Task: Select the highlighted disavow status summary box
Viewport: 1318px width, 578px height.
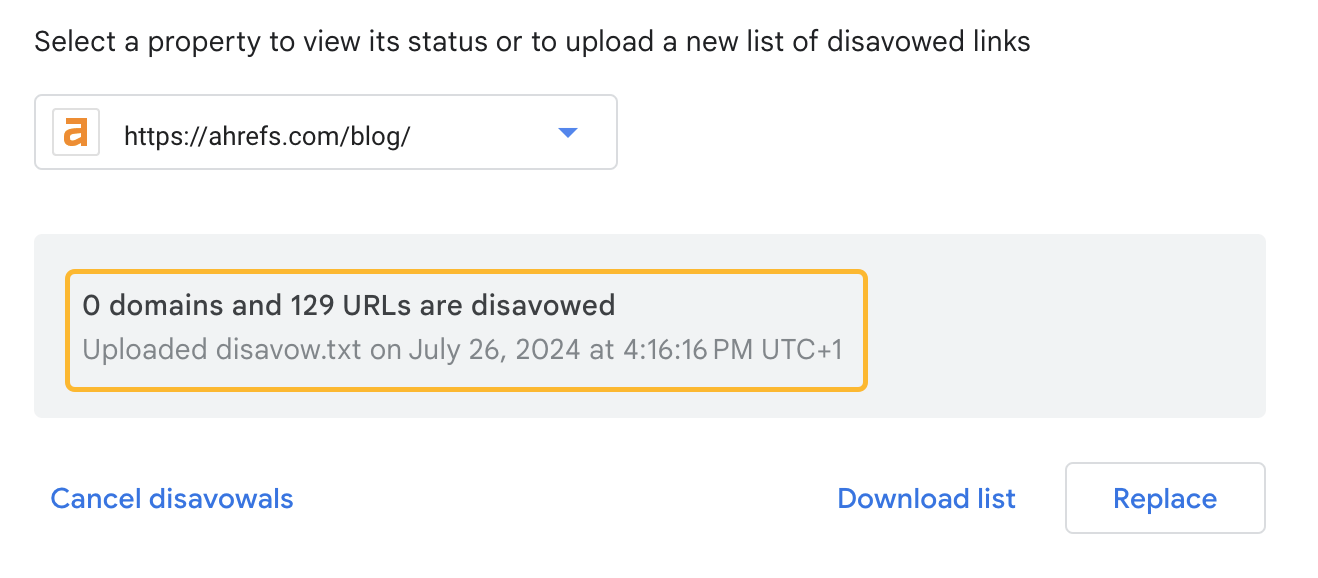Action: (x=466, y=329)
